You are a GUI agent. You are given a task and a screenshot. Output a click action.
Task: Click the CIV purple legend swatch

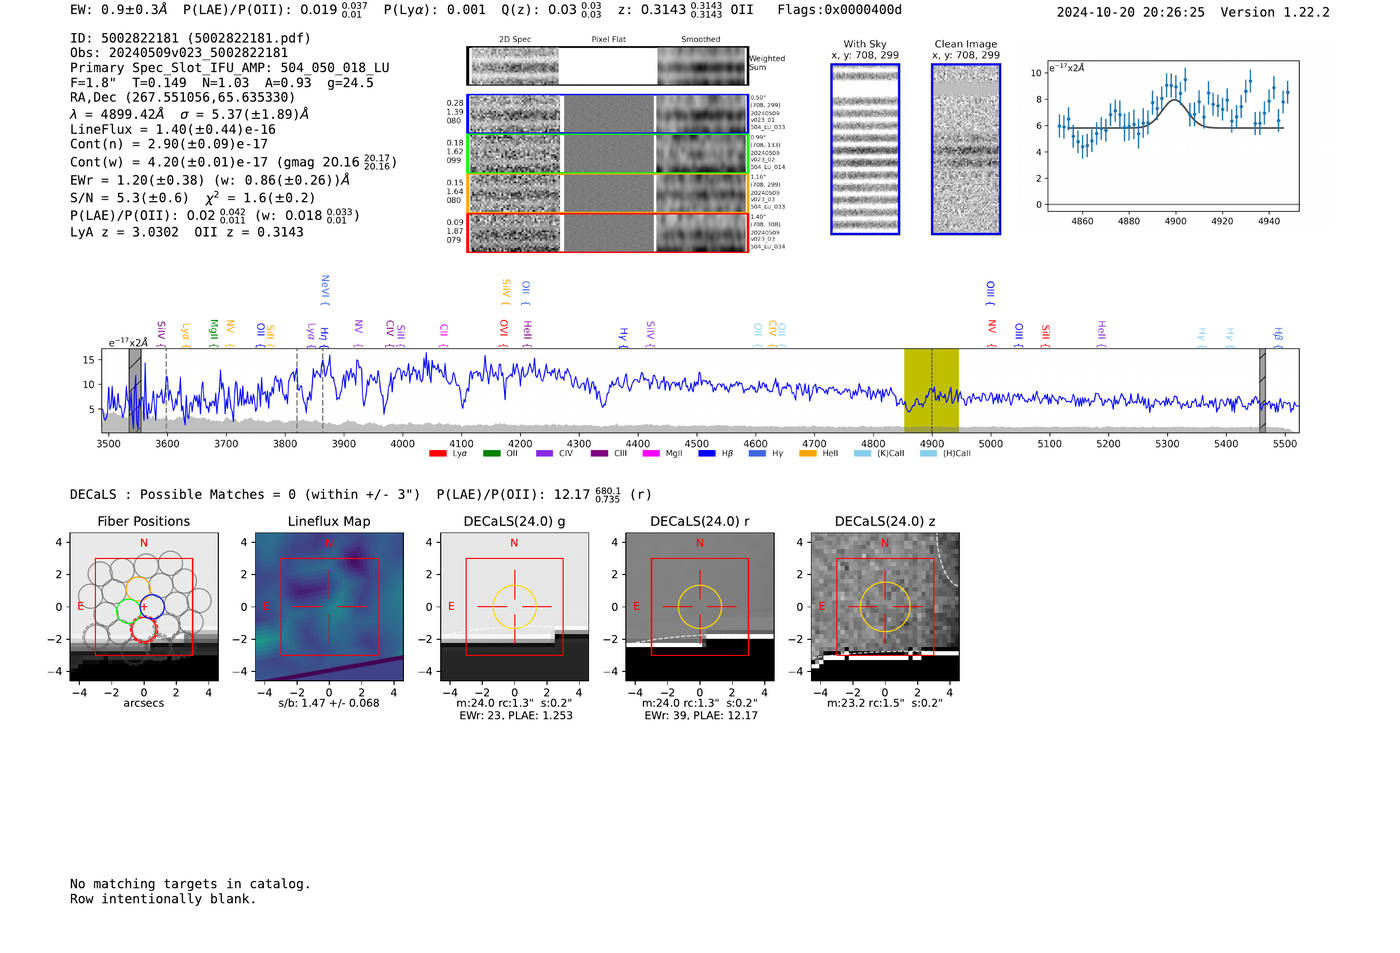(x=544, y=454)
